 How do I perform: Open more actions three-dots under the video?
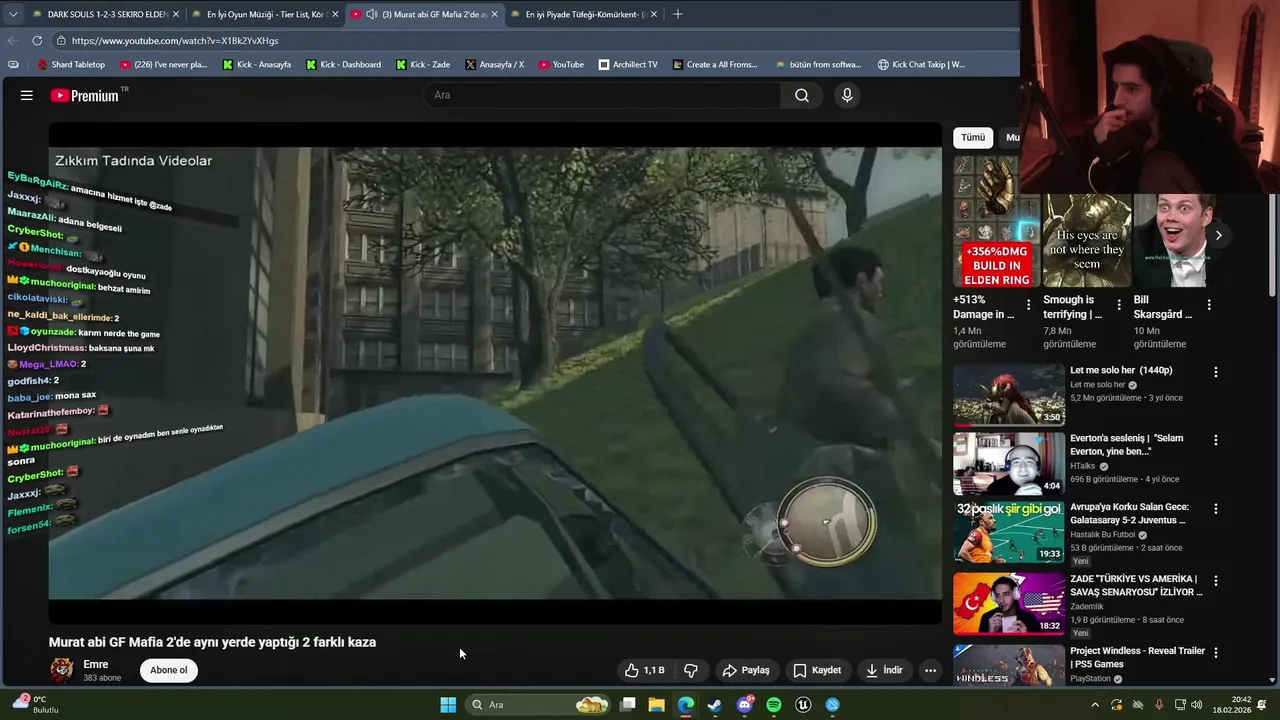[930, 670]
